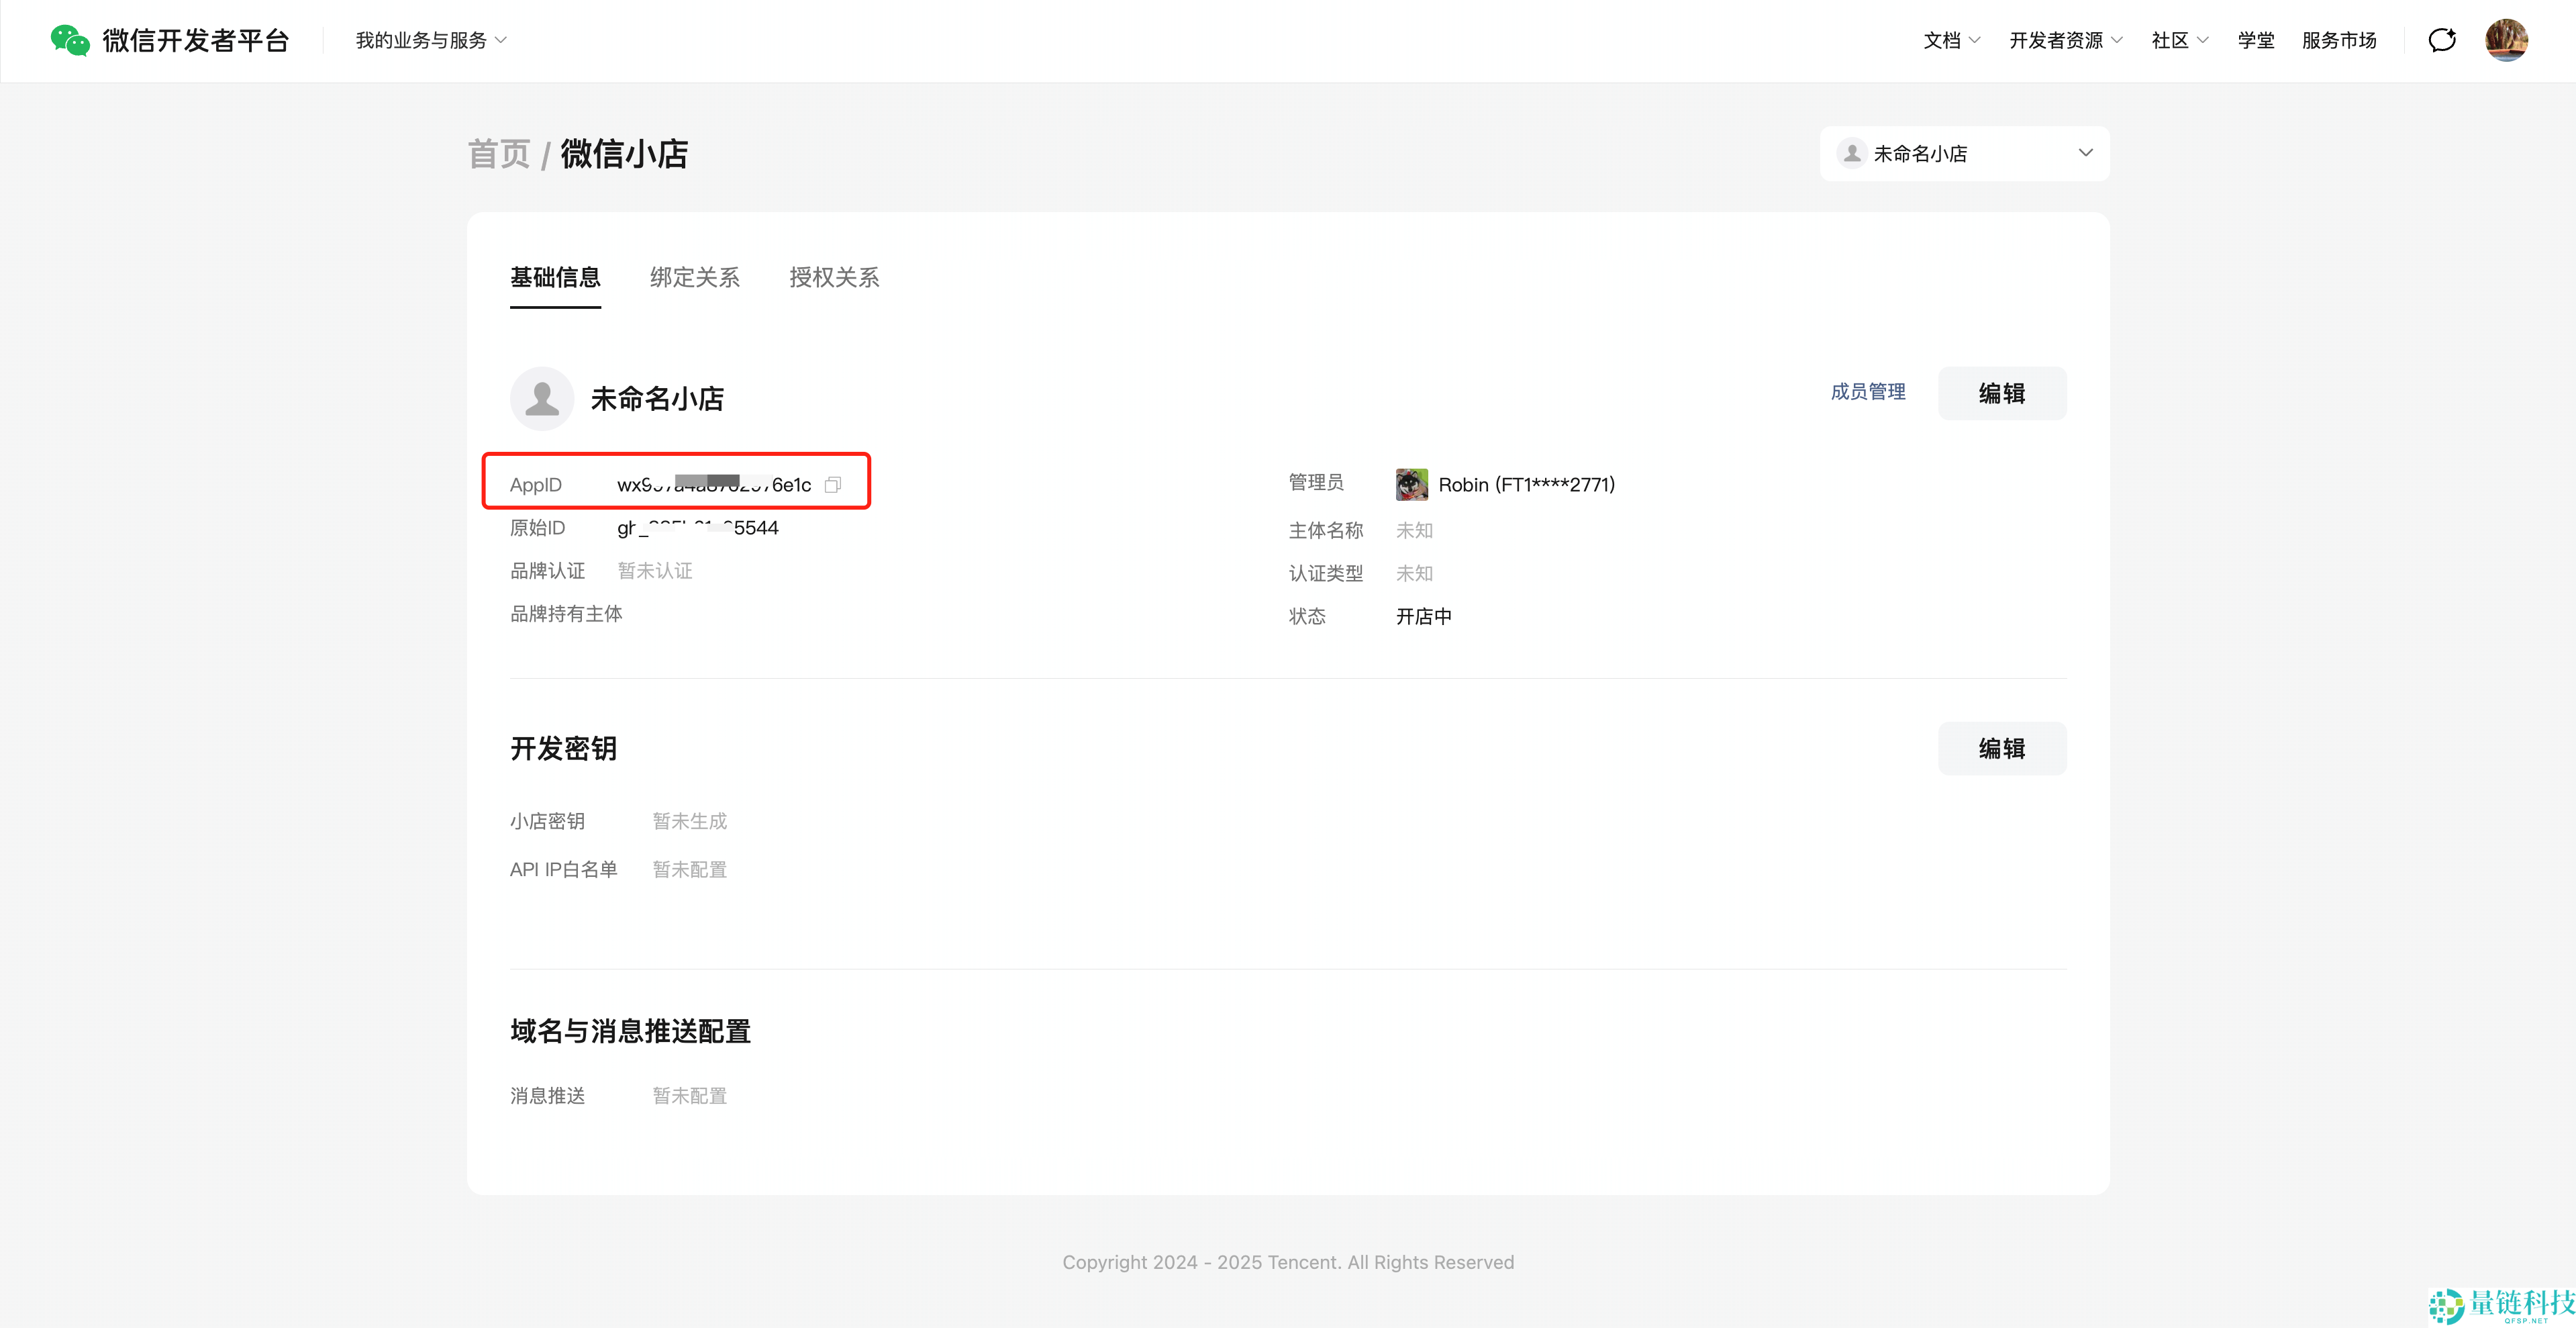Image resolution: width=2576 pixels, height=1328 pixels.
Task: Click 暂未生成 beside 小店密钥
Action: pos(690,821)
